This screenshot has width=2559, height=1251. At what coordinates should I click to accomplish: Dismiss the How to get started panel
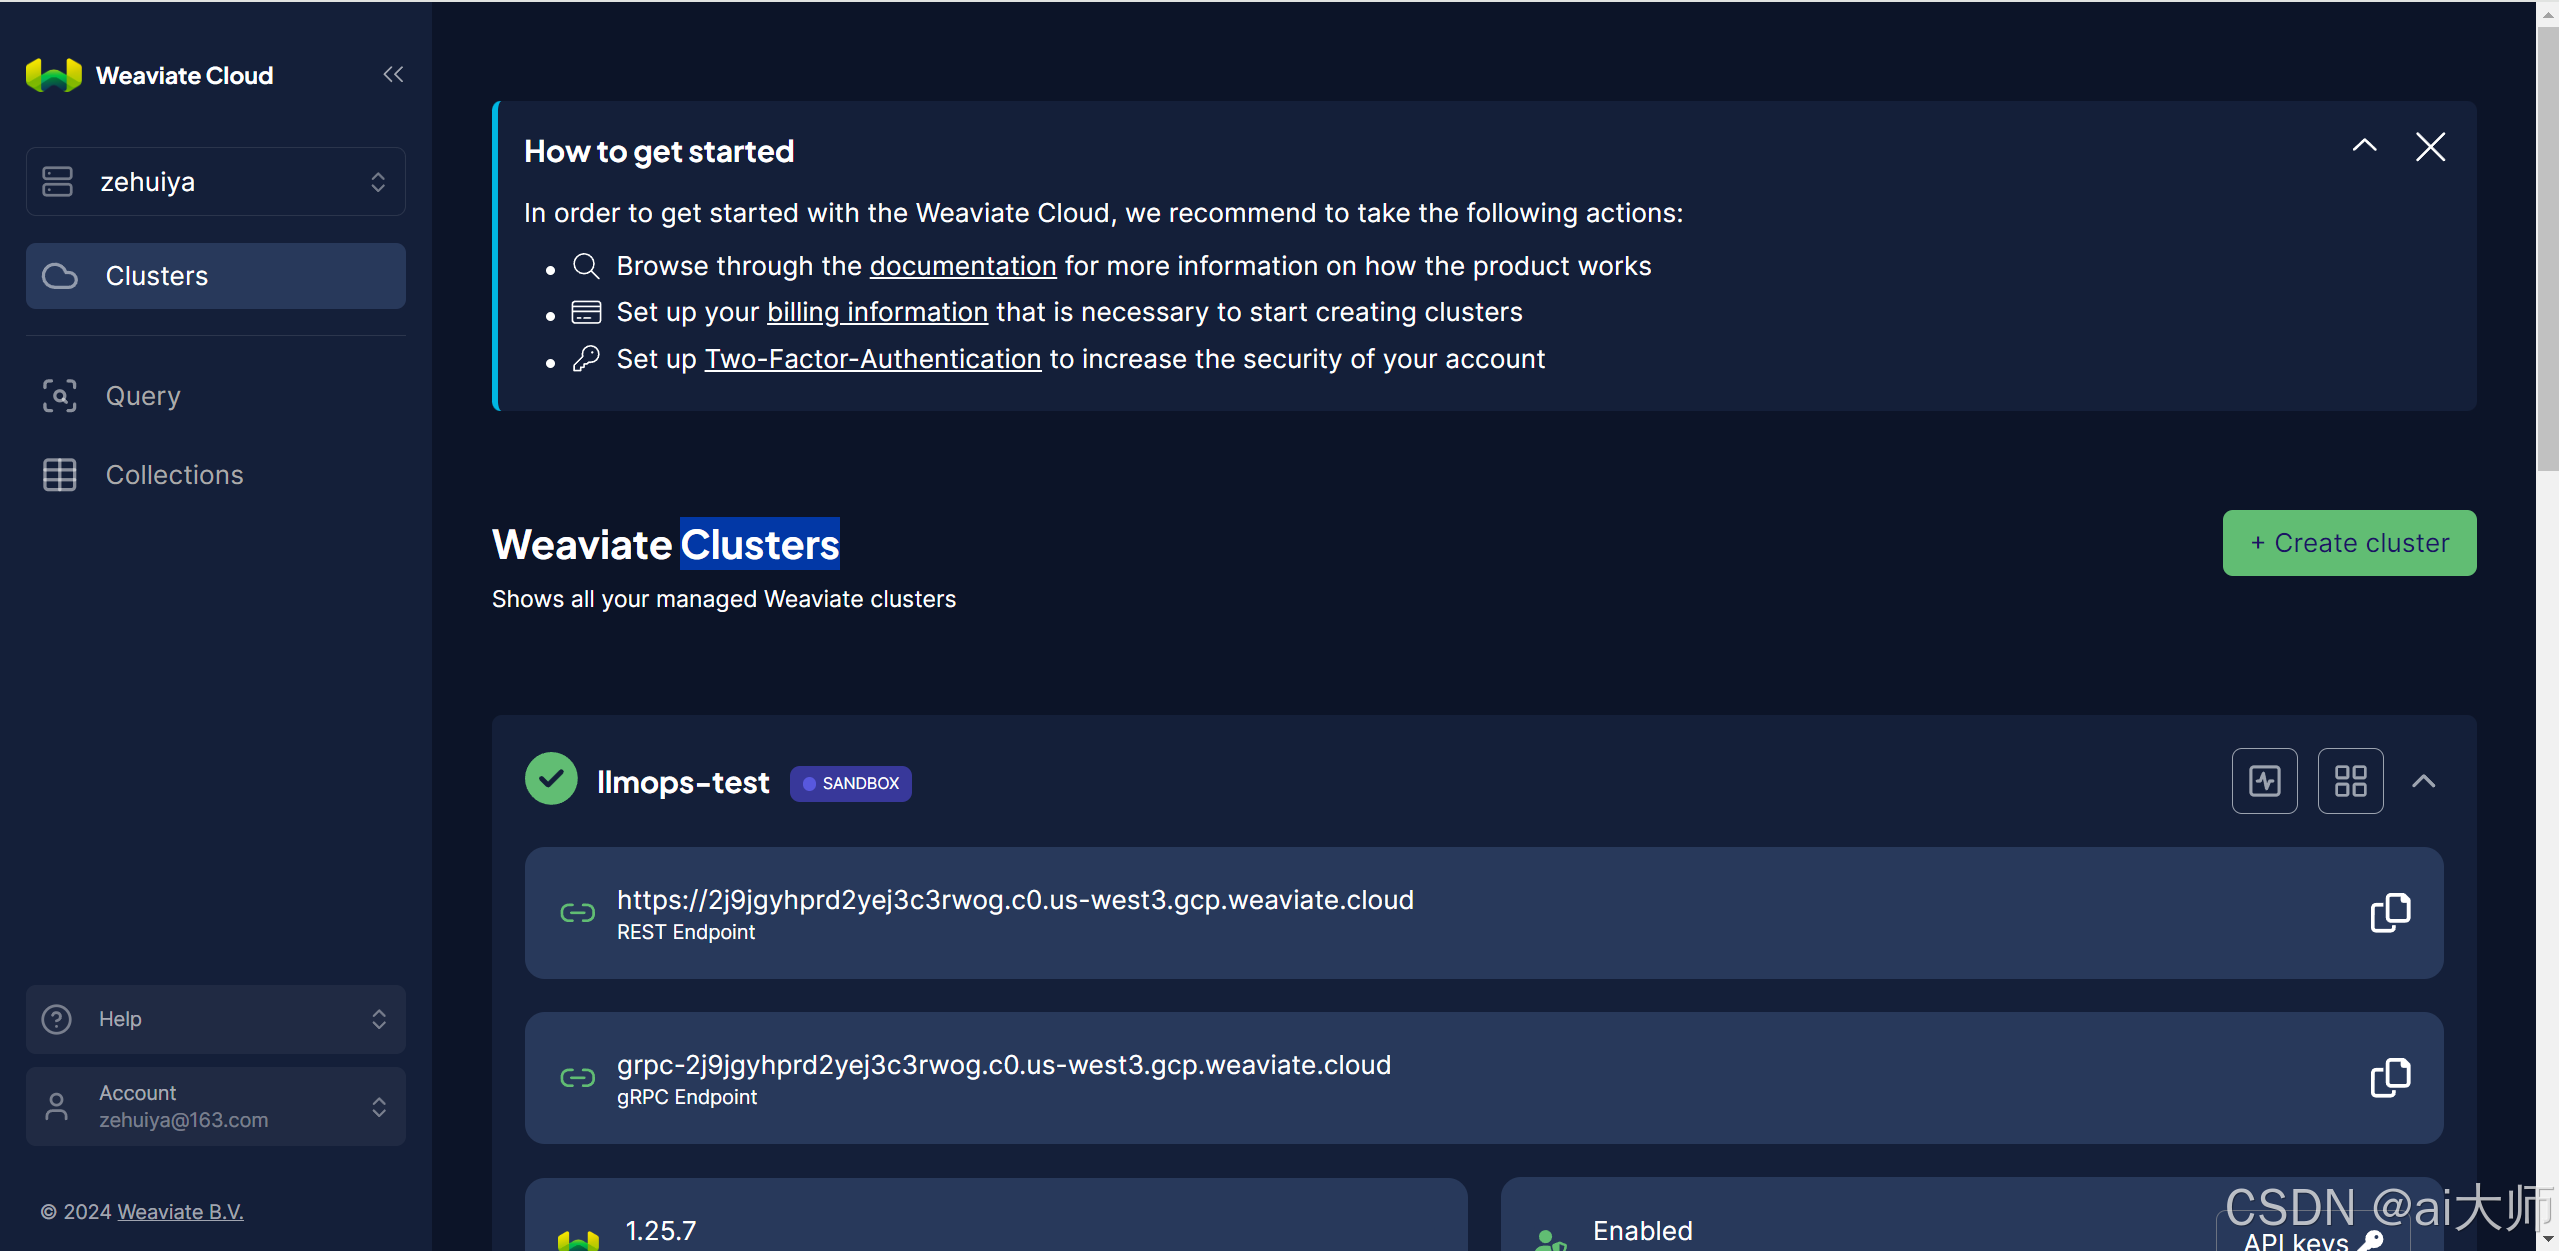coord(2430,147)
